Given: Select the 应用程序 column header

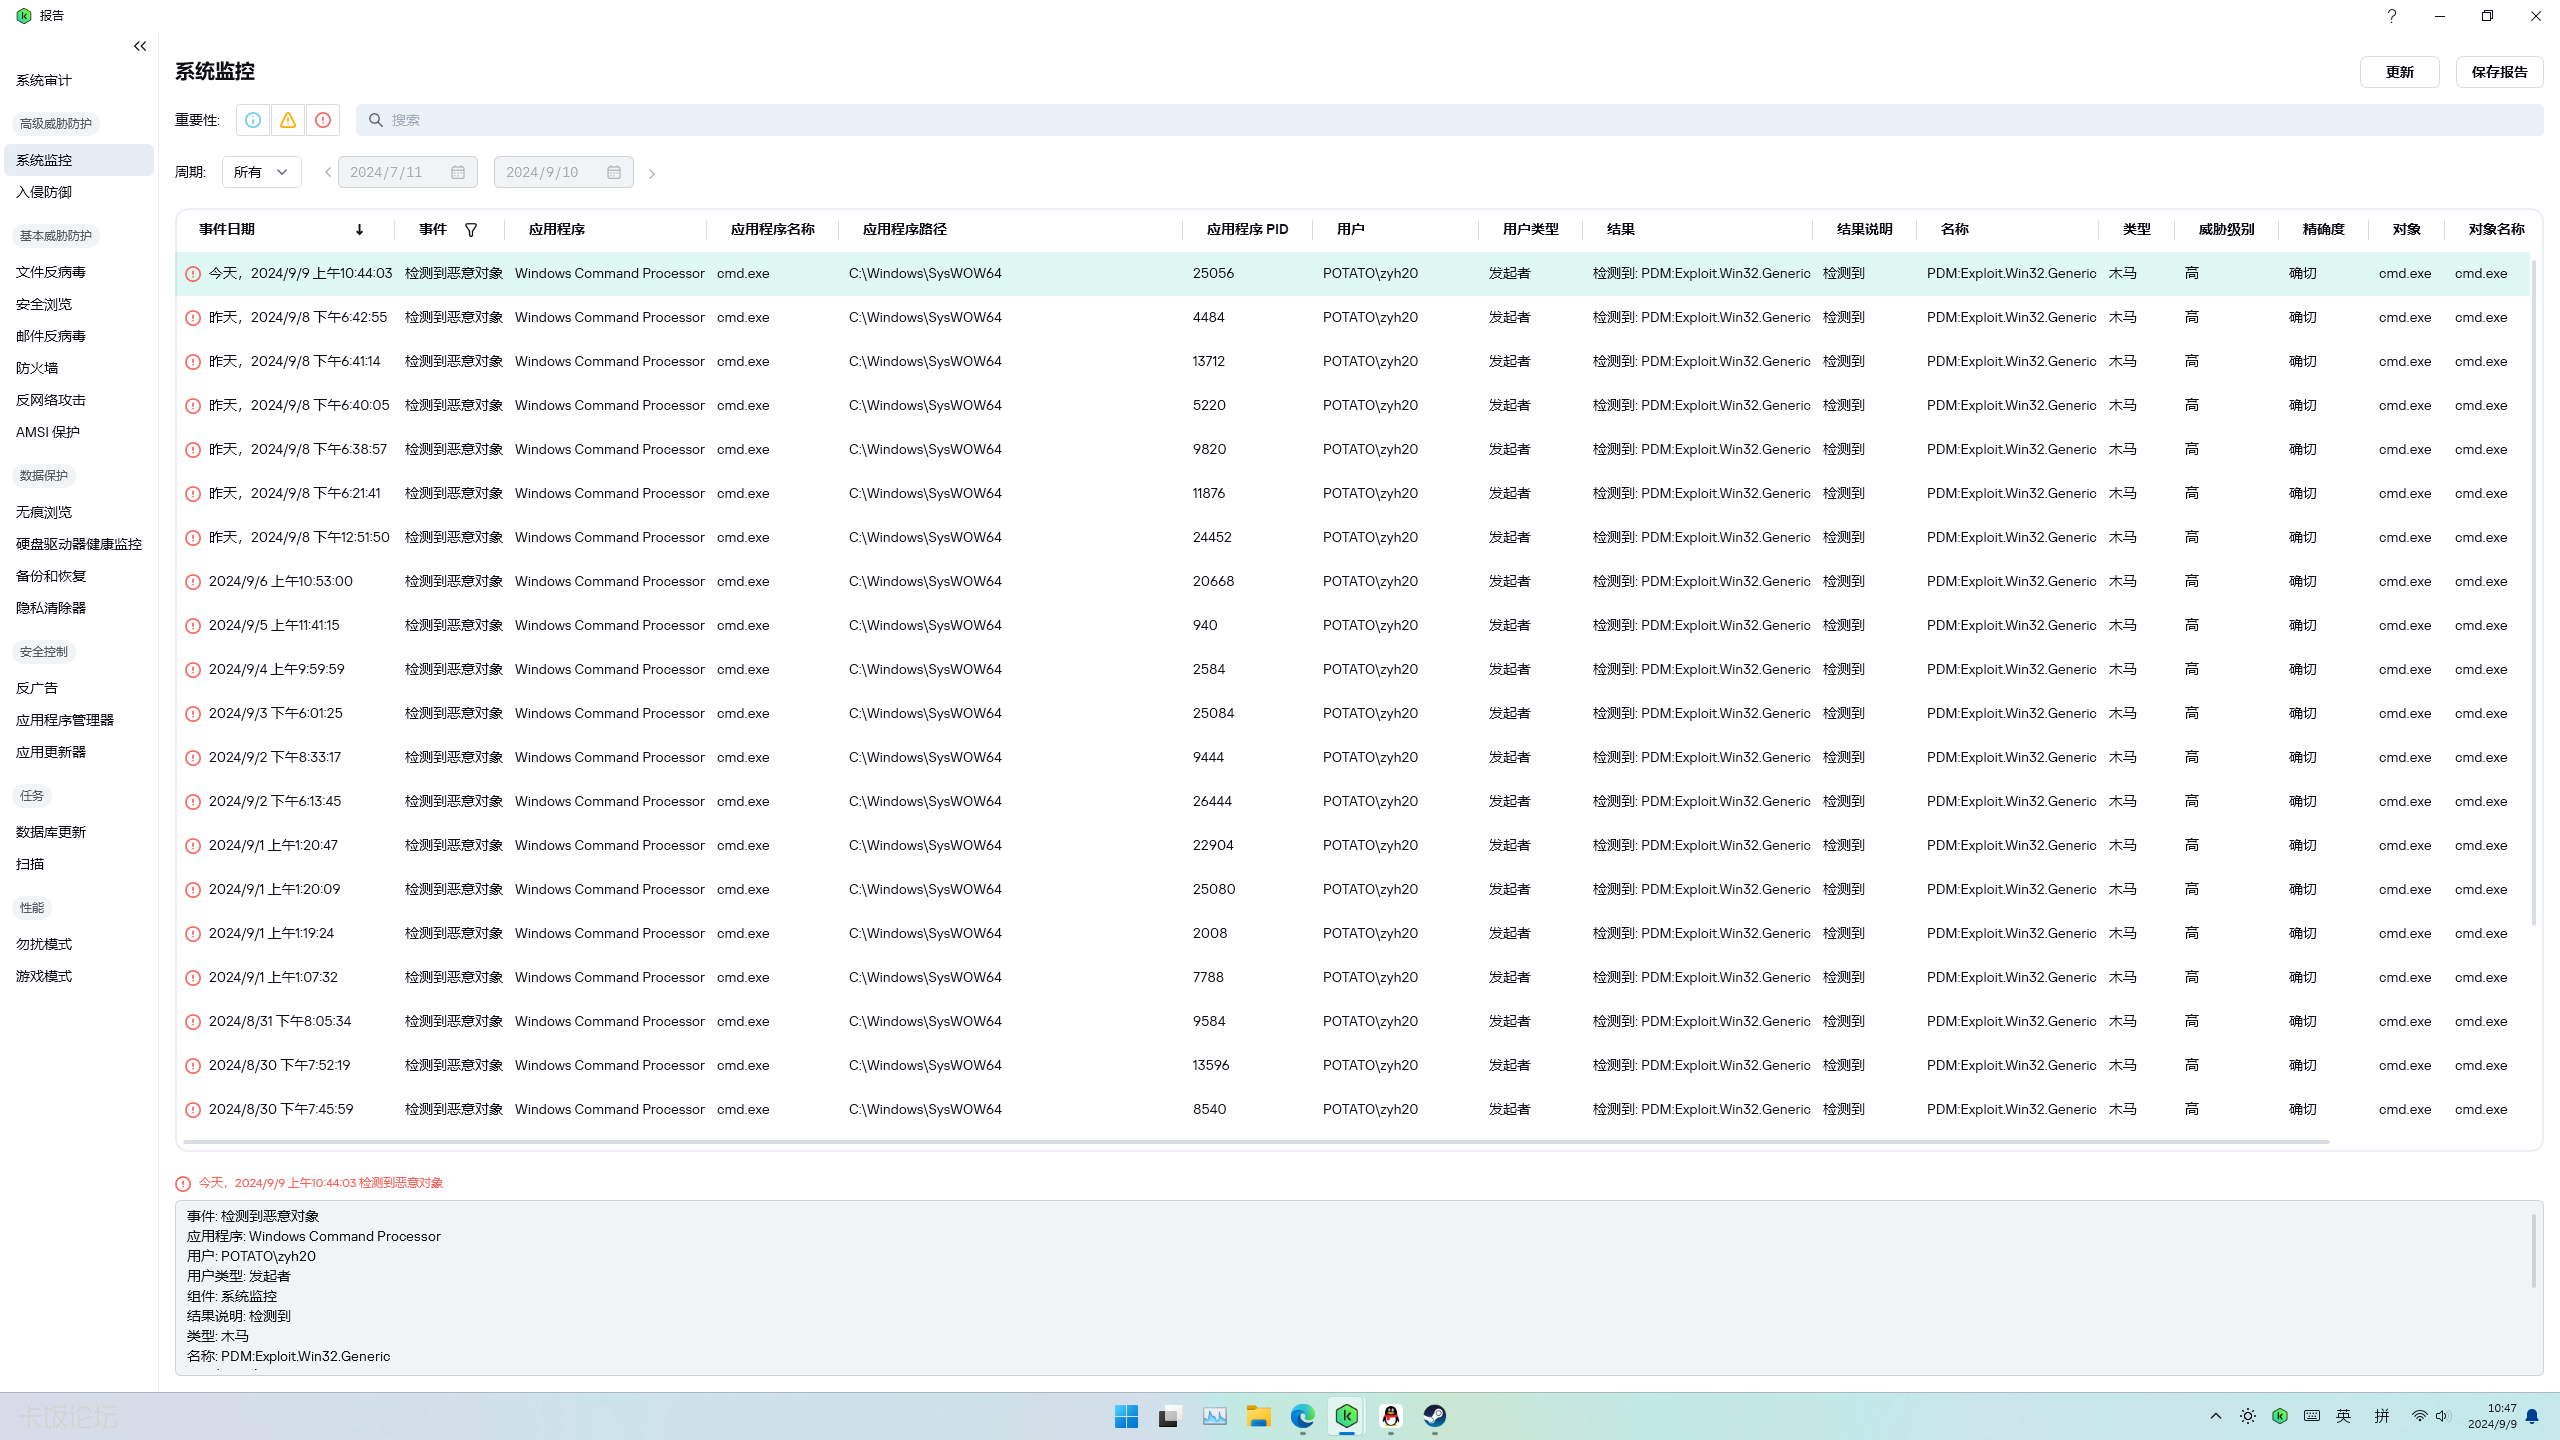Looking at the screenshot, I should pyautogui.click(x=557, y=229).
